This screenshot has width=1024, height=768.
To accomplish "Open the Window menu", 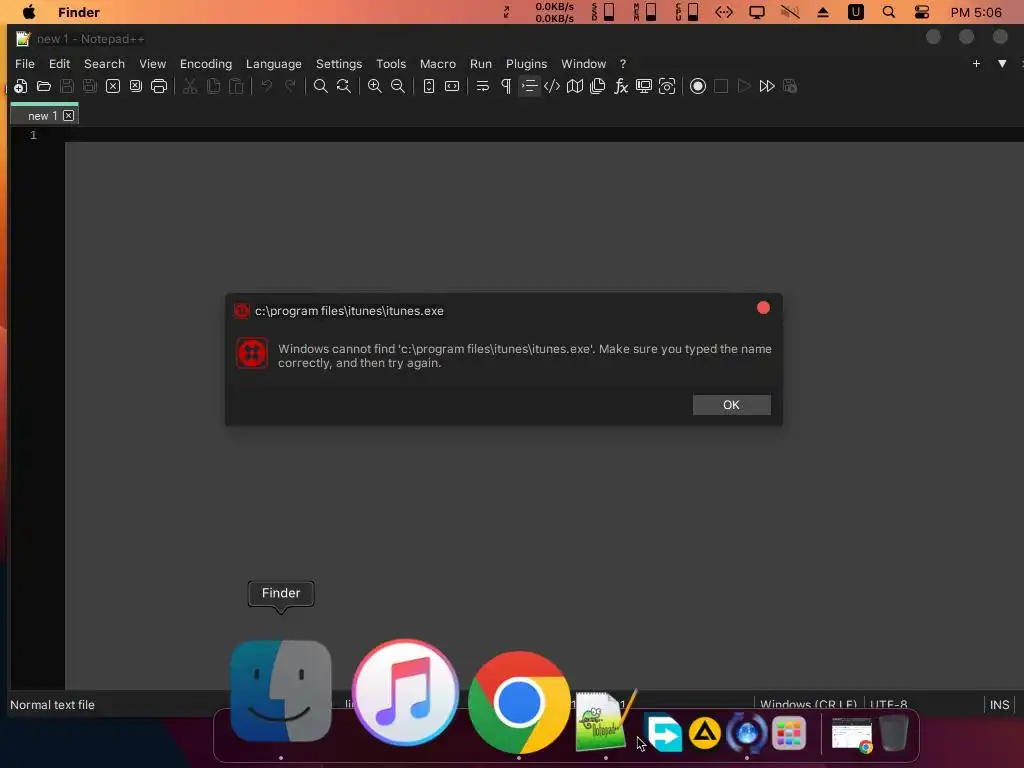I will (x=584, y=64).
